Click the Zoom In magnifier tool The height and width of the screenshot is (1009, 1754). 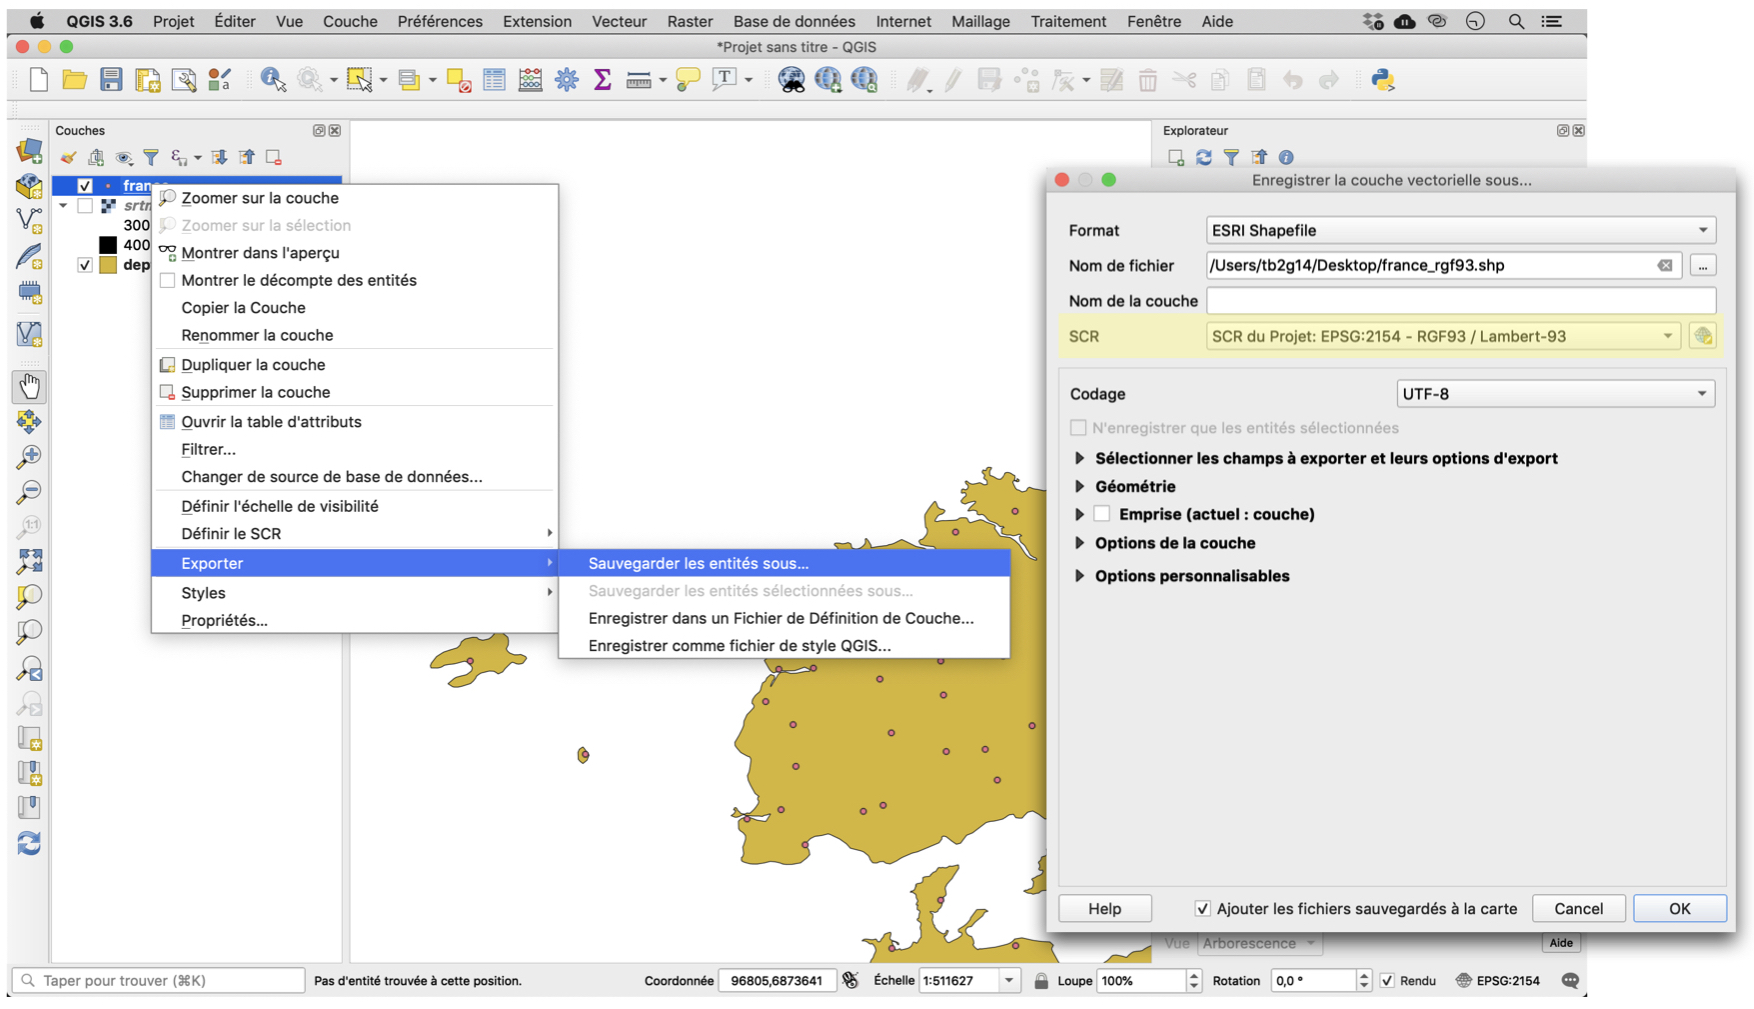click(29, 457)
